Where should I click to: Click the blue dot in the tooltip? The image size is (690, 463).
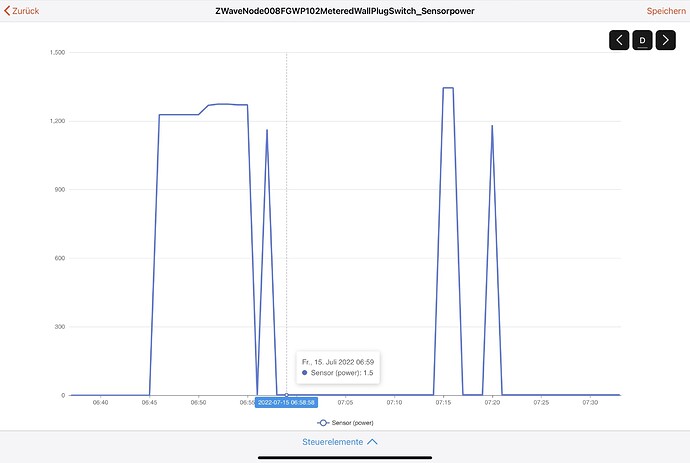[x=304, y=373]
